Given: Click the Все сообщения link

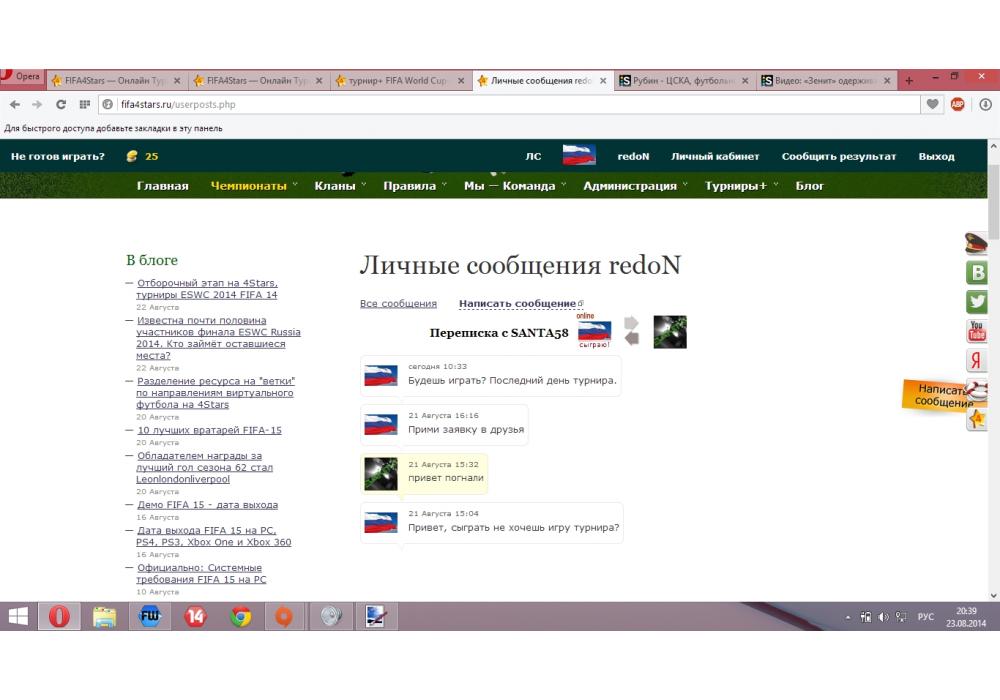Looking at the screenshot, I should click(398, 304).
